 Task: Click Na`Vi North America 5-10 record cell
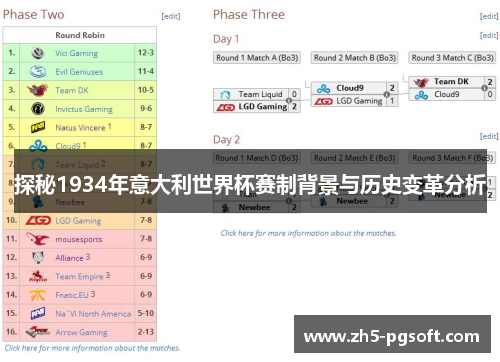[146, 313]
